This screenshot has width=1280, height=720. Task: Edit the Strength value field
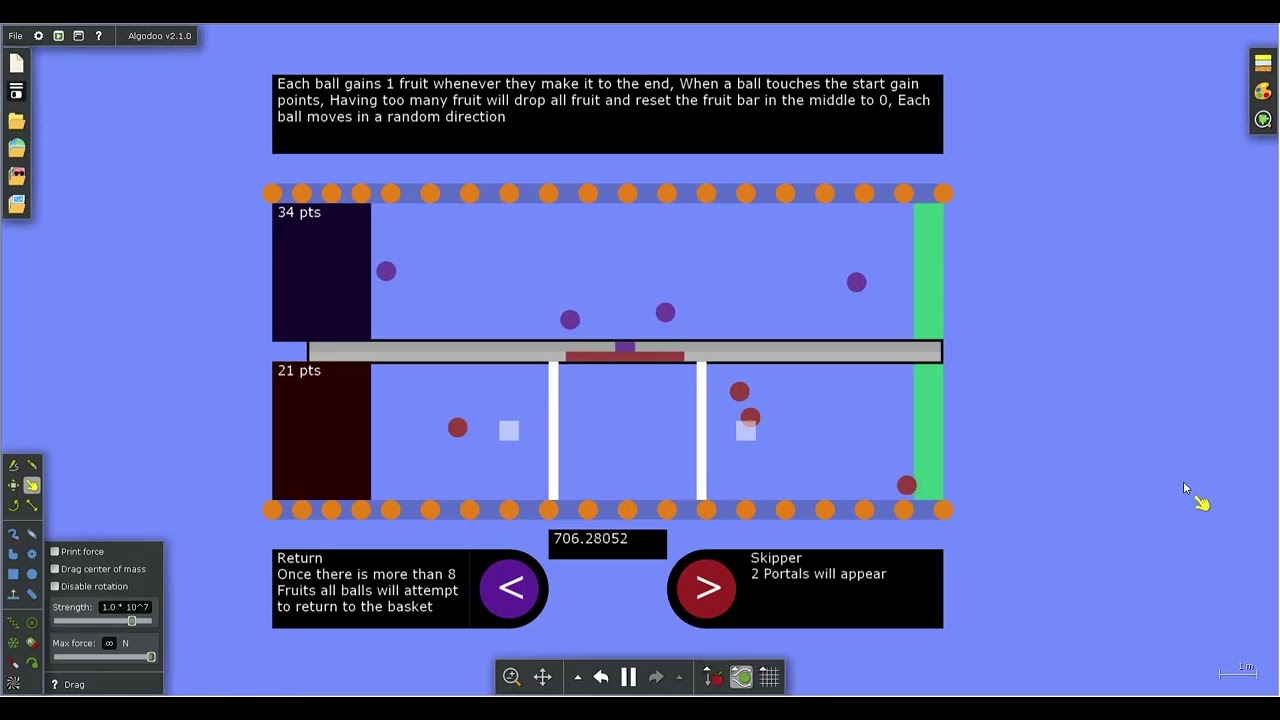coord(125,607)
